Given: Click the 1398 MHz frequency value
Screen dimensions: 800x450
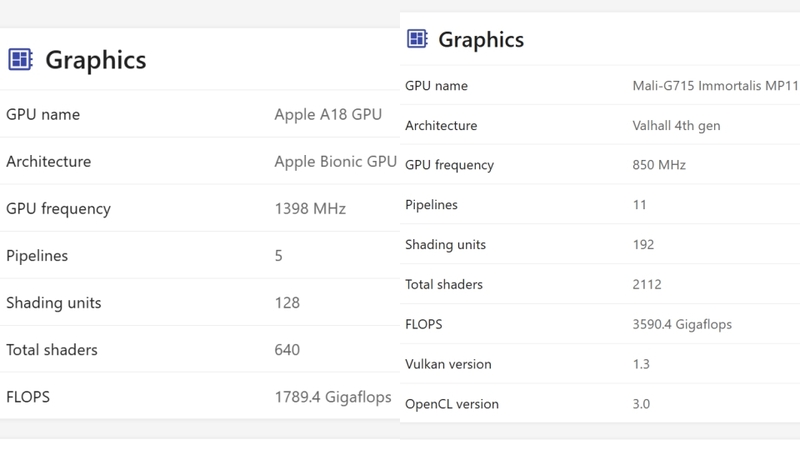Looking at the screenshot, I should tap(310, 209).
